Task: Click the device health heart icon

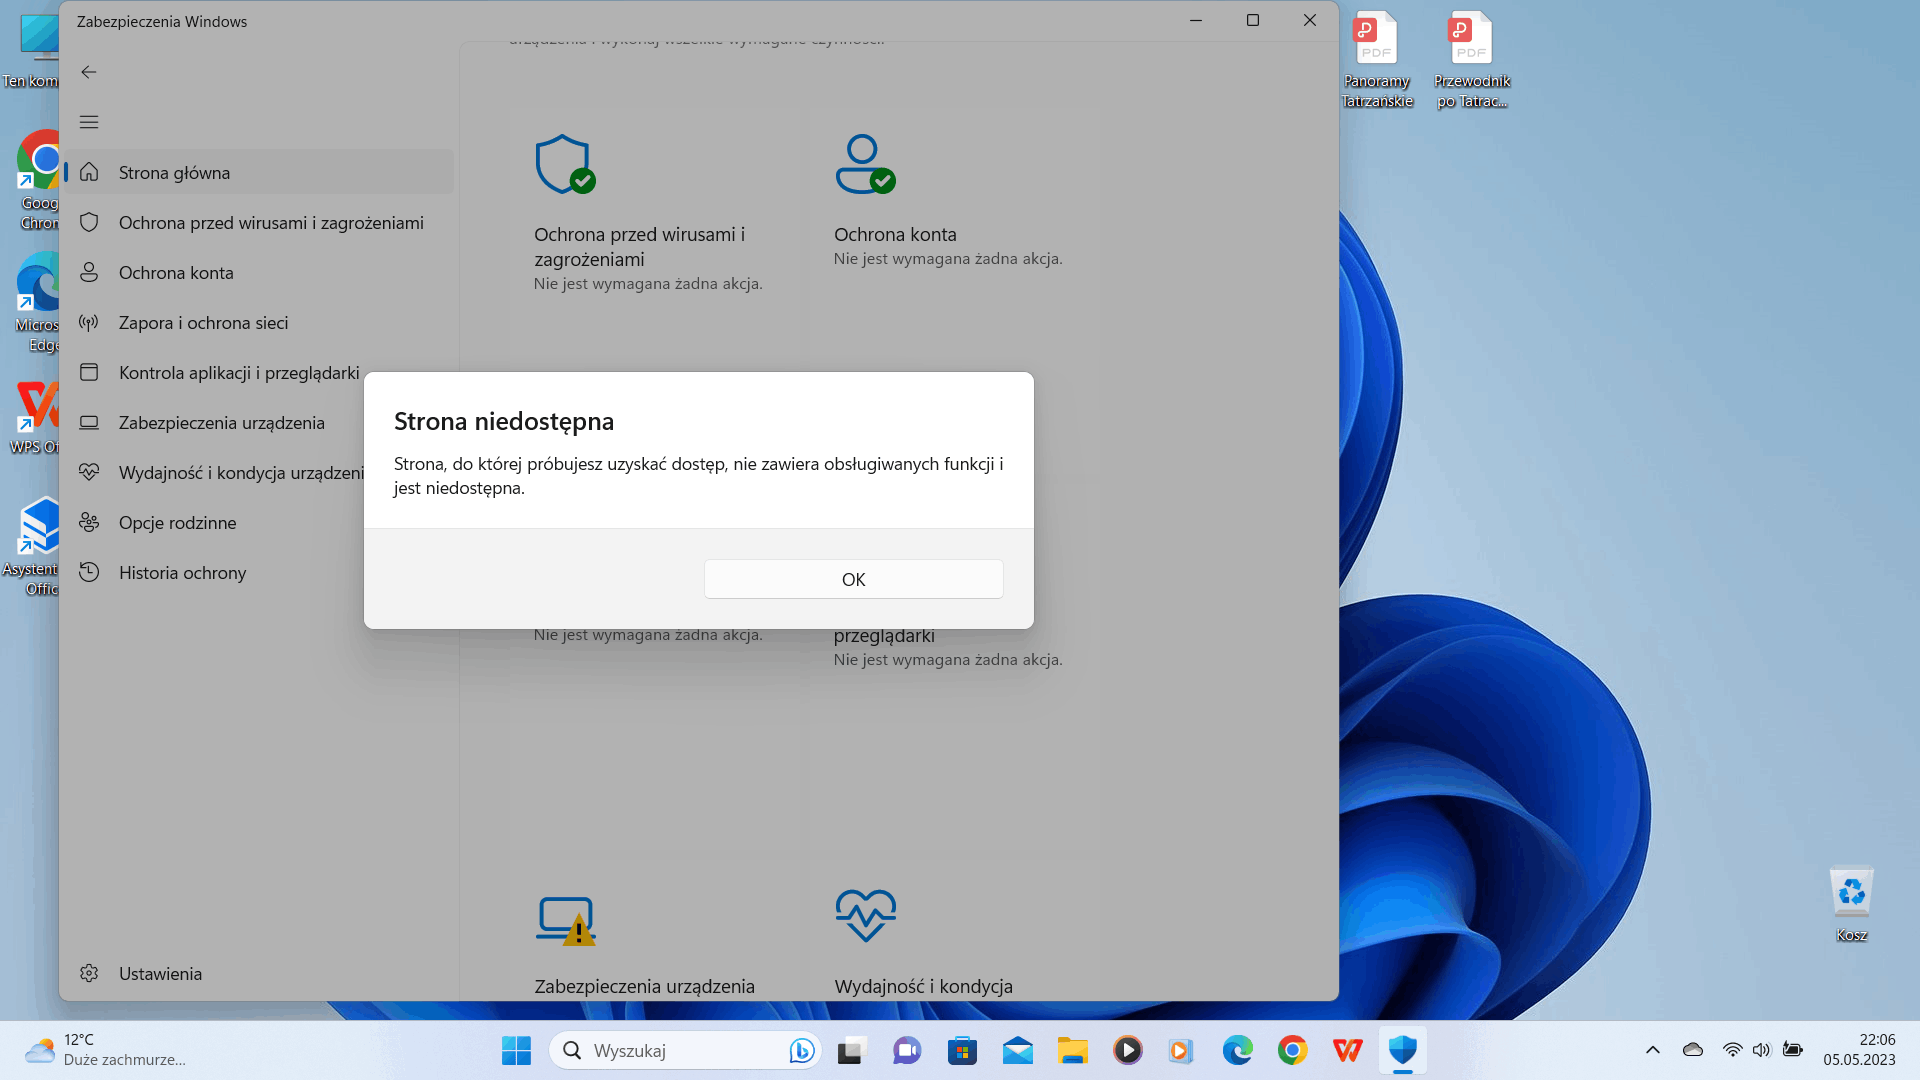Action: point(865,915)
